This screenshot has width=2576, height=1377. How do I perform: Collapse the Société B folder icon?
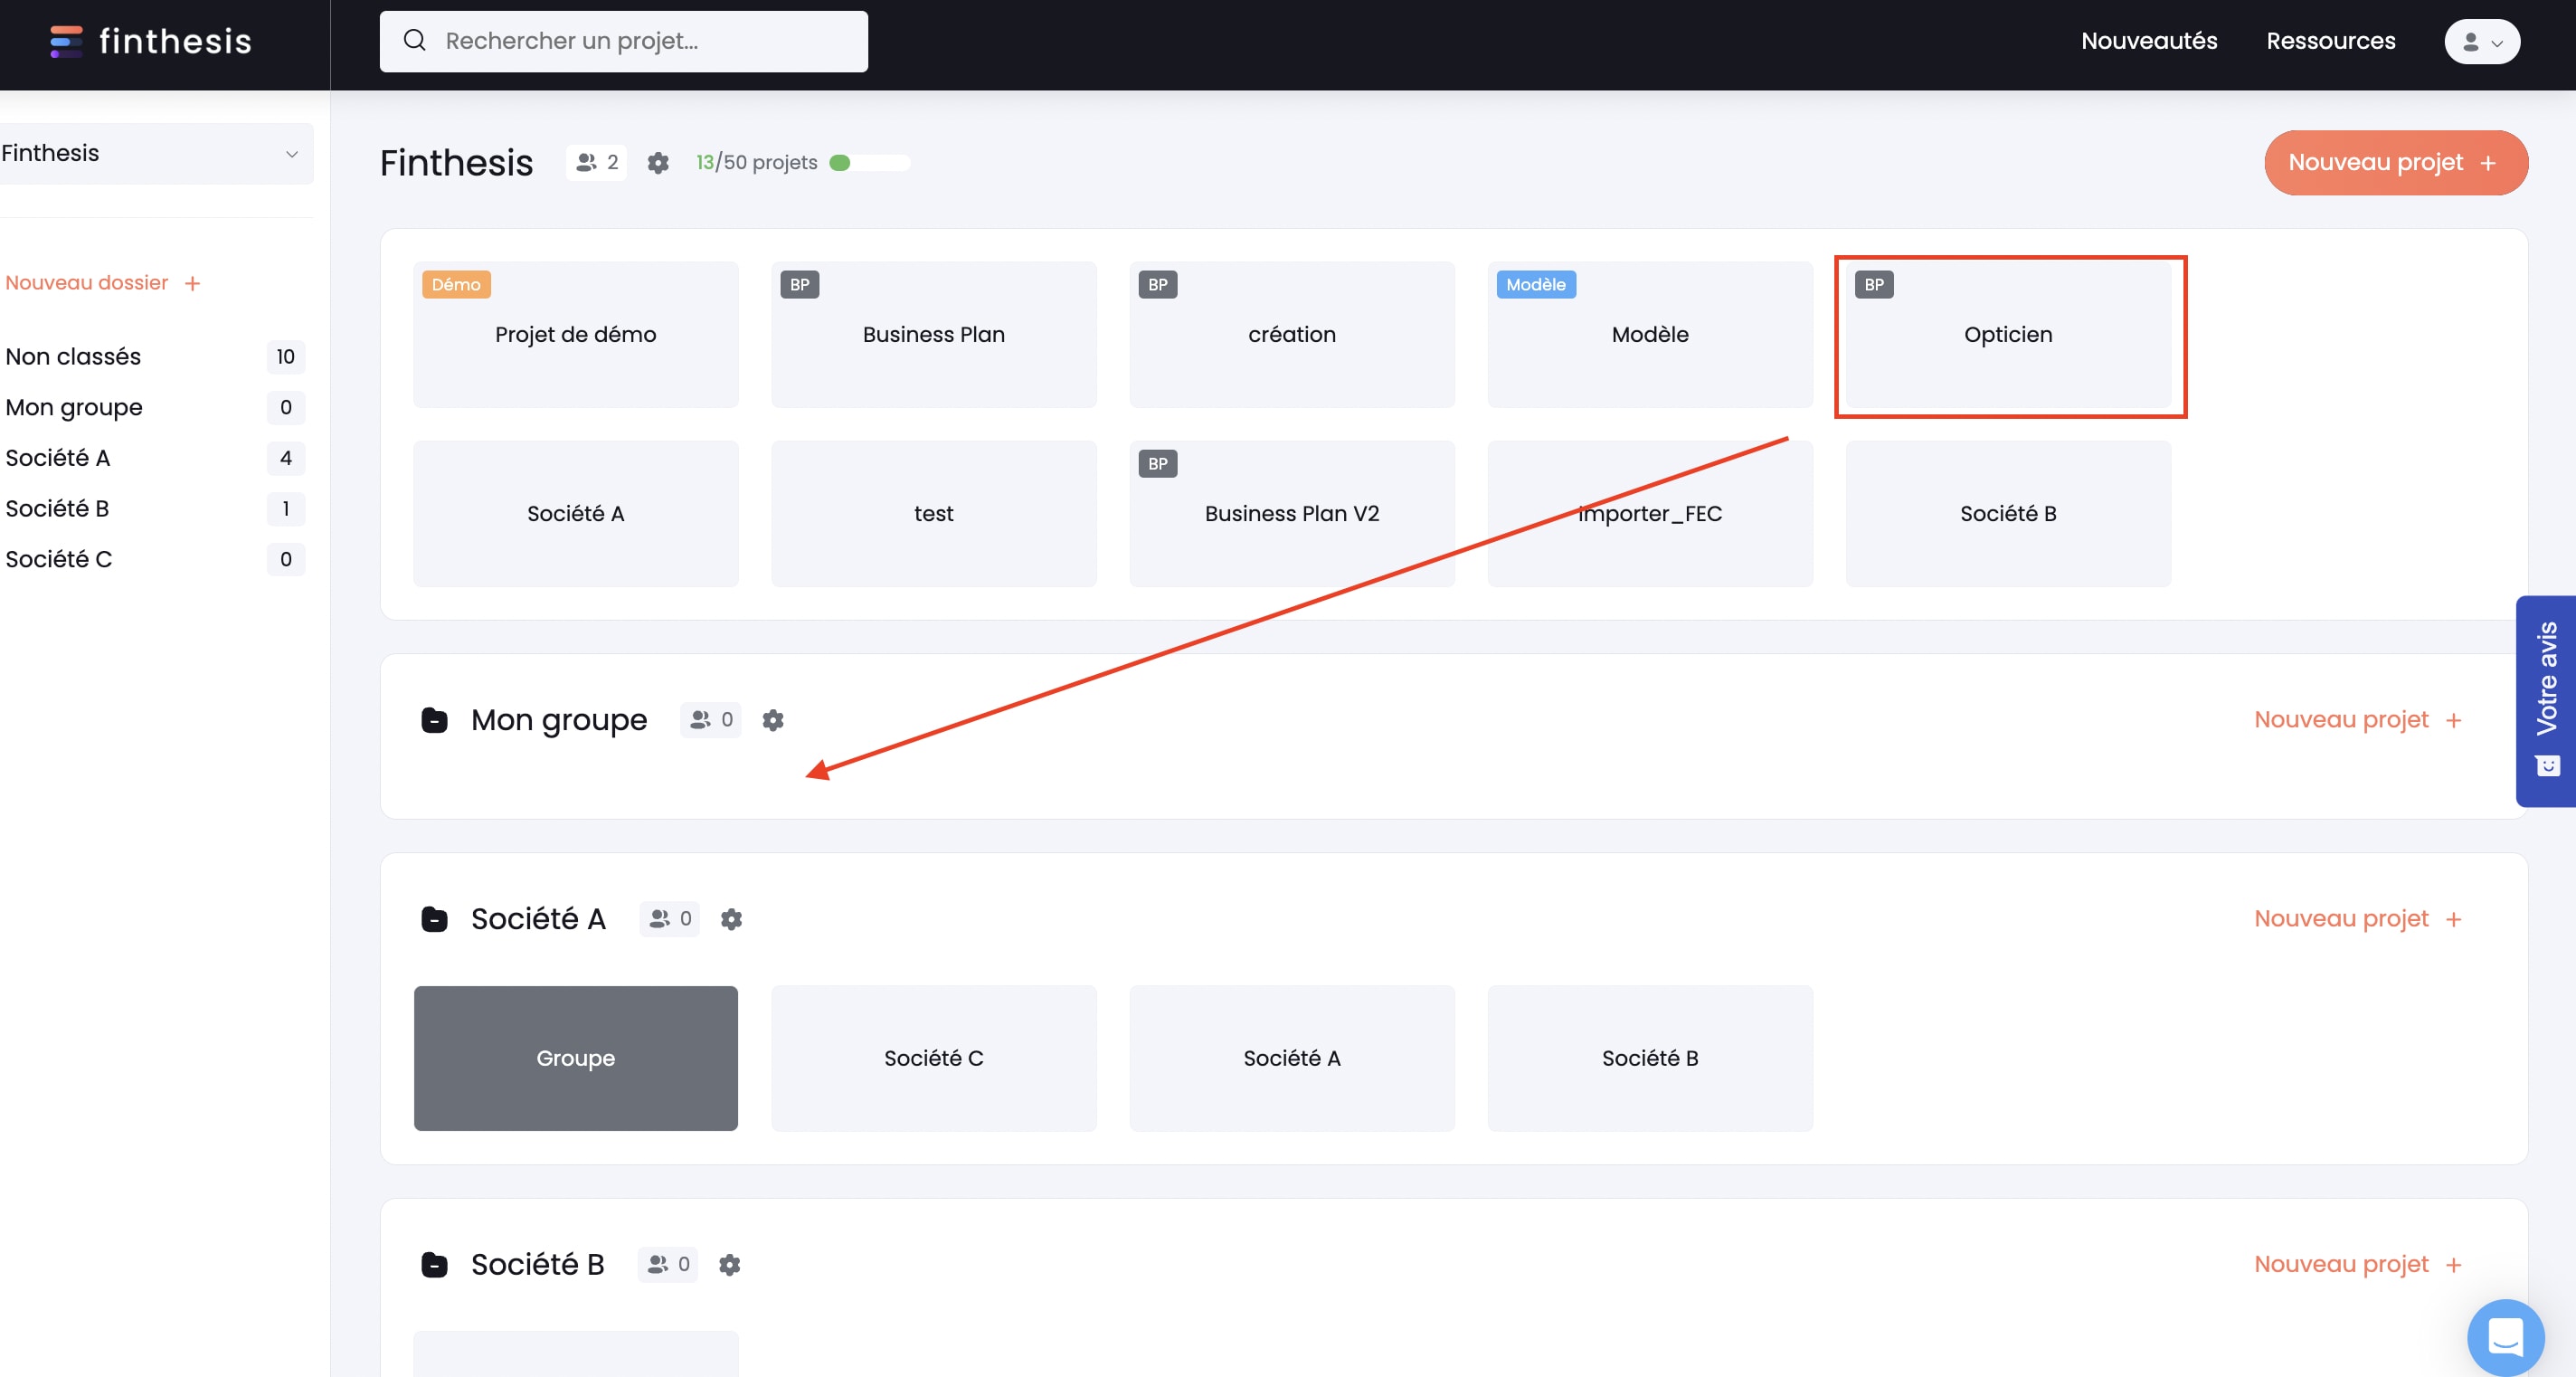point(434,1264)
